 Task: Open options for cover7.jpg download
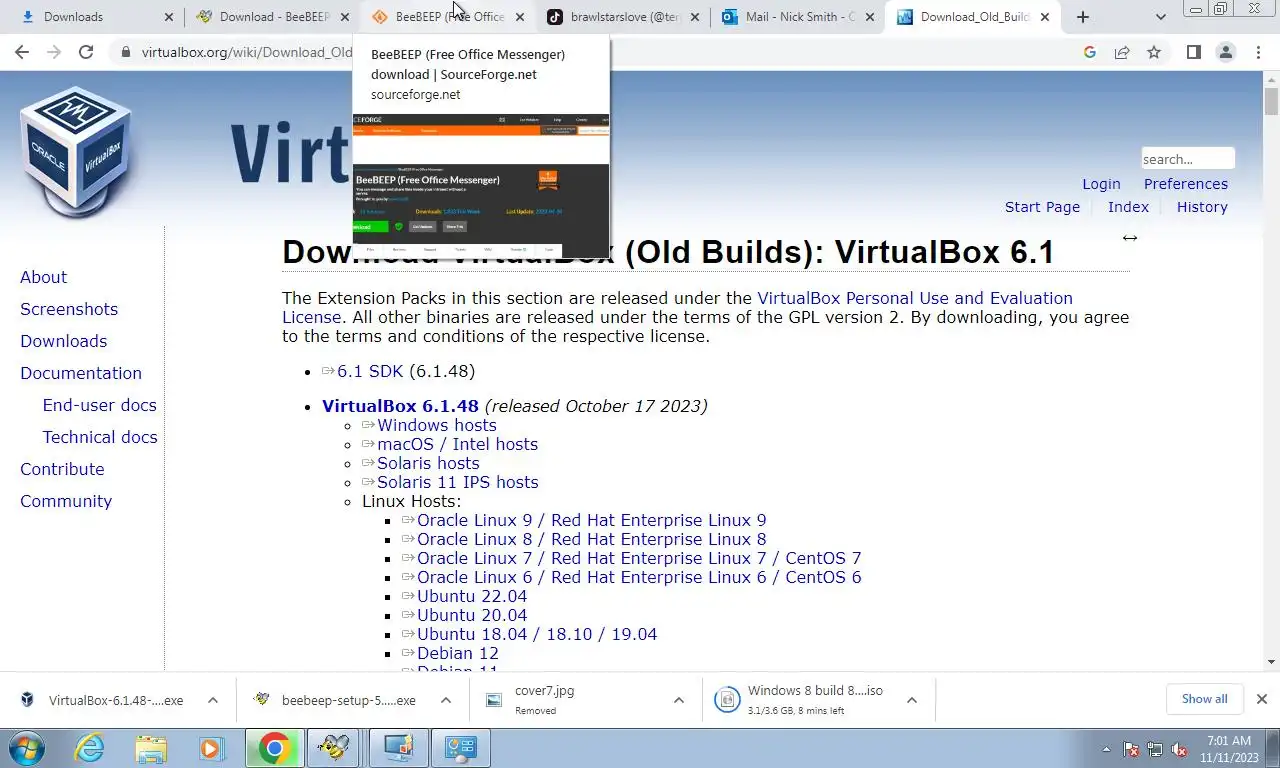(679, 700)
